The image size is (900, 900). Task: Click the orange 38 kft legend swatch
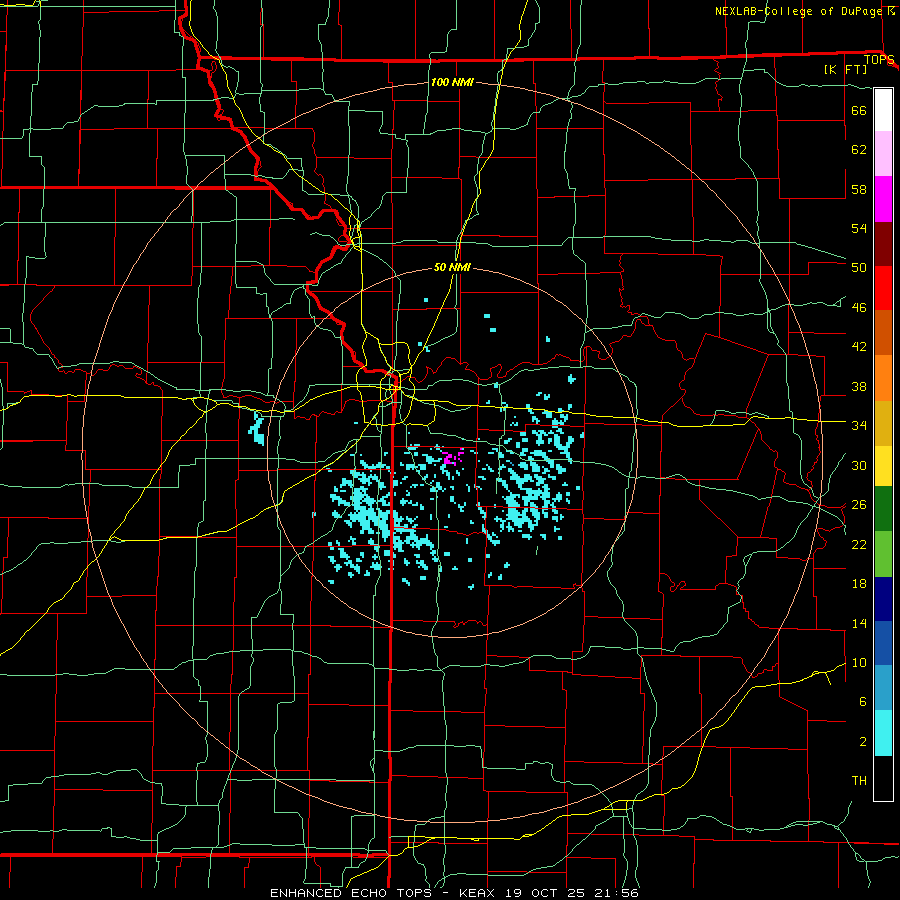coord(883,377)
